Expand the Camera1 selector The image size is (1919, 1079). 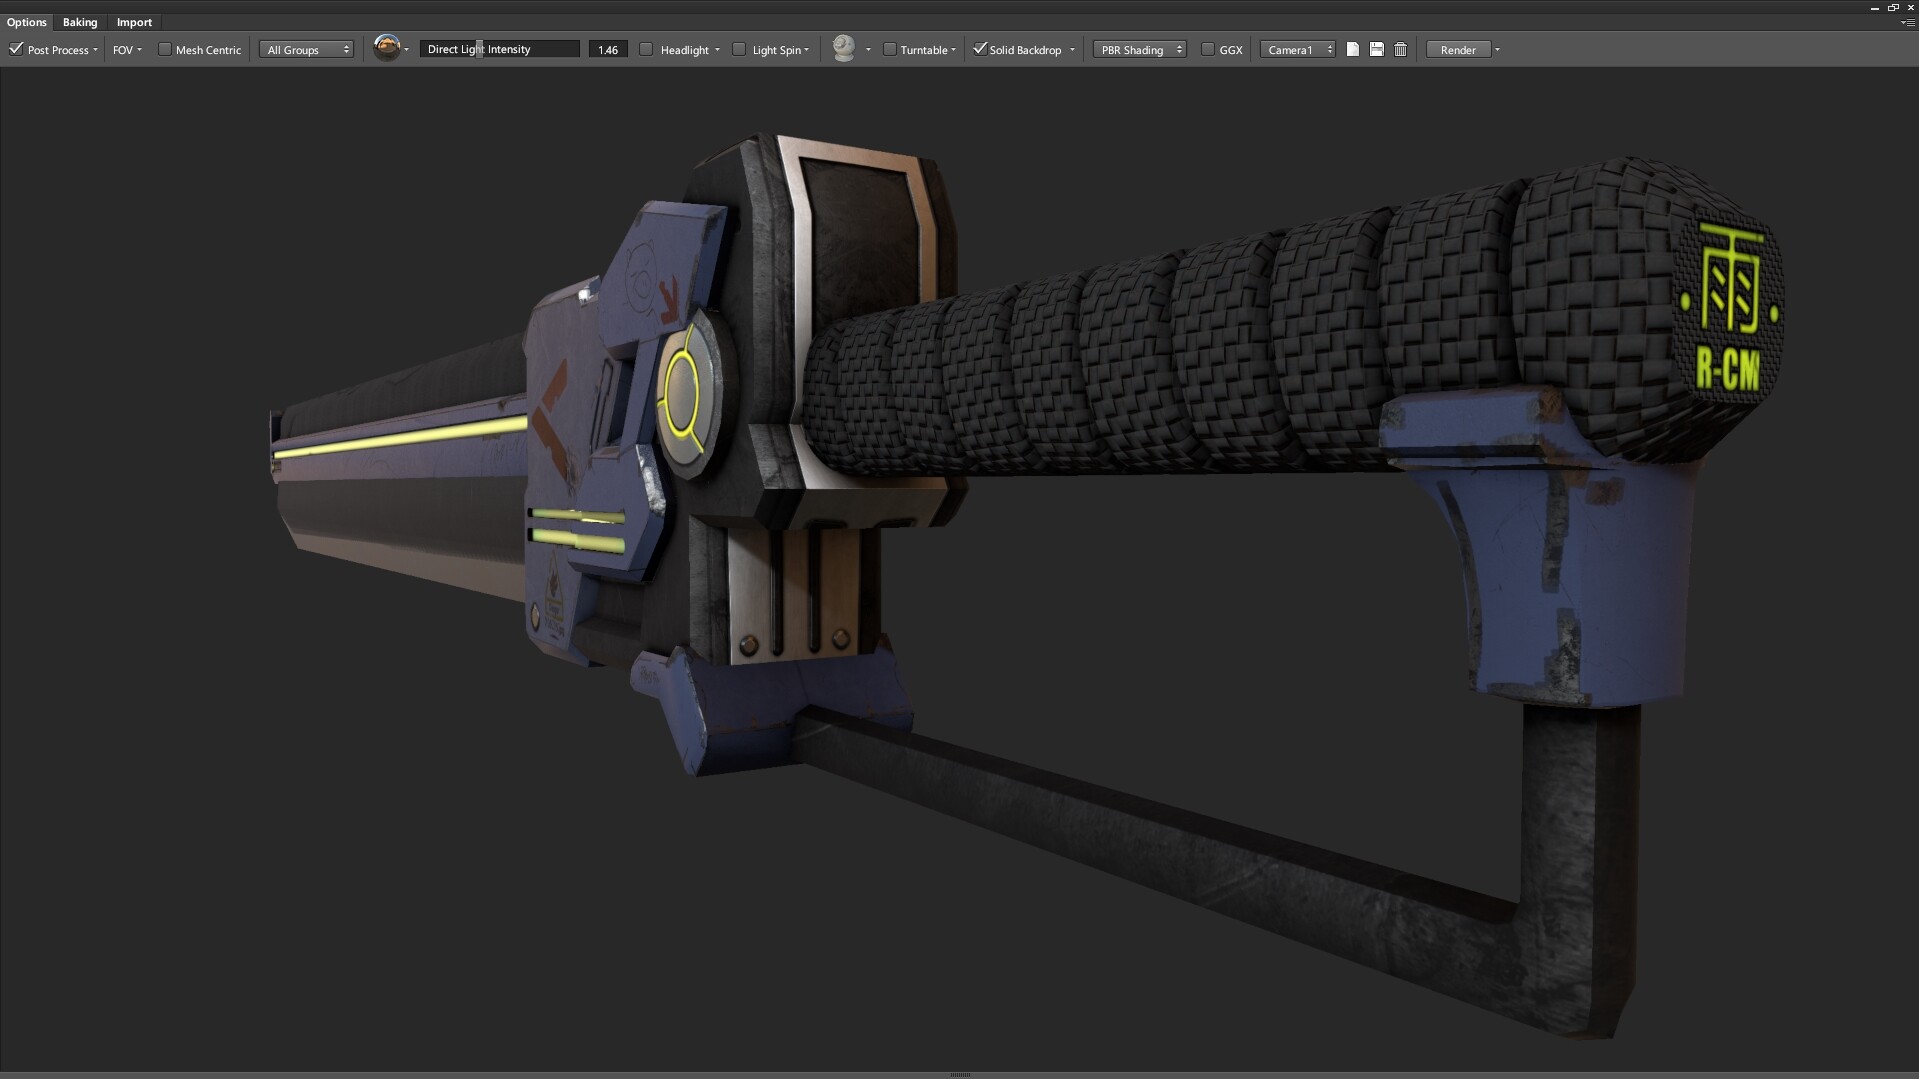[1329, 48]
